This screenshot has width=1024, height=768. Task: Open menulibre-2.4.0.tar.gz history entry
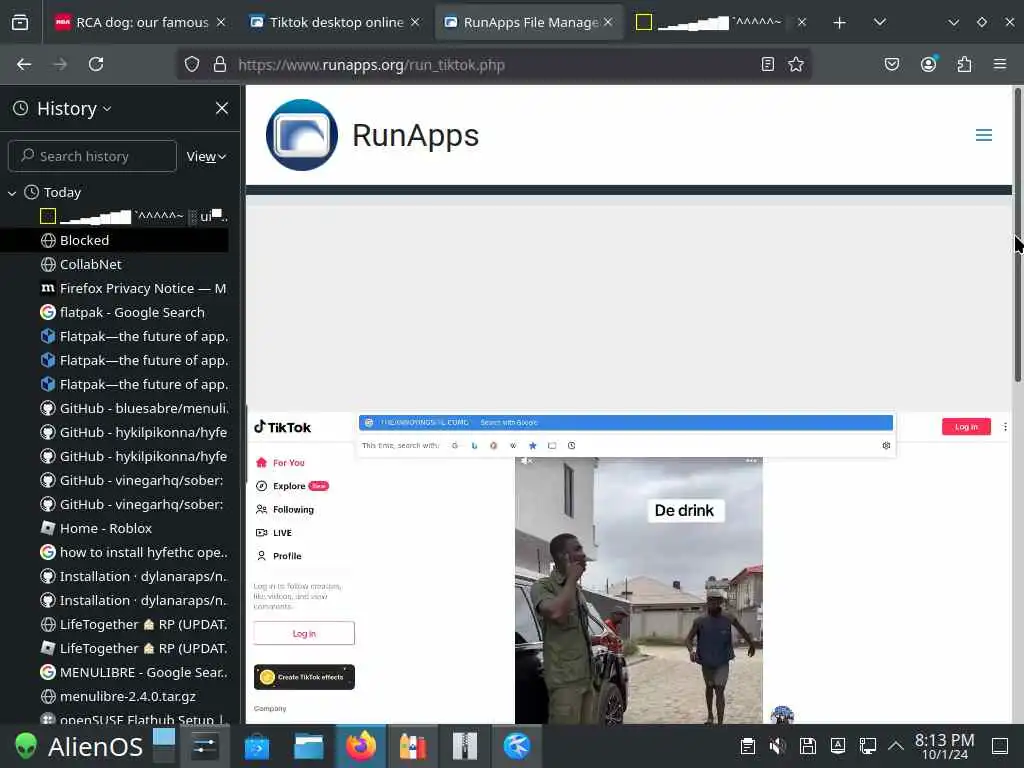pyautogui.click(x=114, y=697)
